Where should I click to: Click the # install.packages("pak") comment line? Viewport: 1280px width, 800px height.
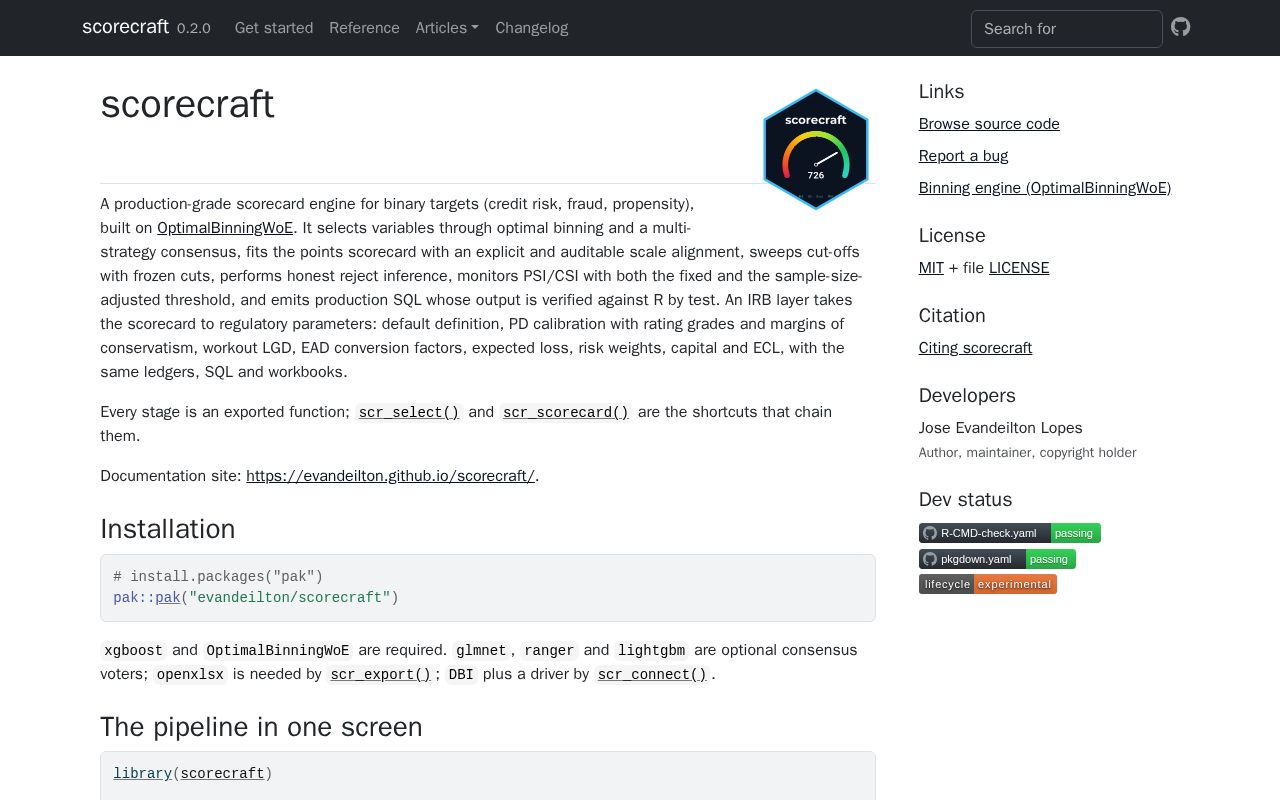pos(218,576)
